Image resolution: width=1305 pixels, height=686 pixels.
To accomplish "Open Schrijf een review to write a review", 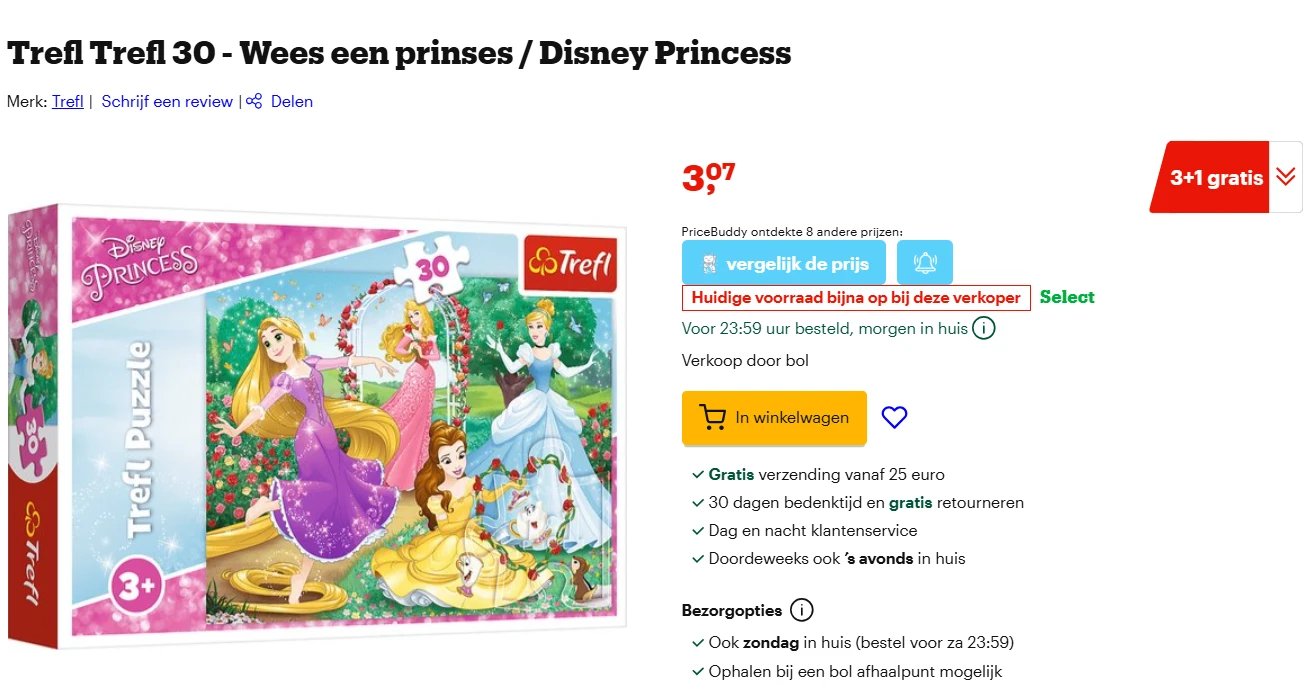I will [166, 101].
